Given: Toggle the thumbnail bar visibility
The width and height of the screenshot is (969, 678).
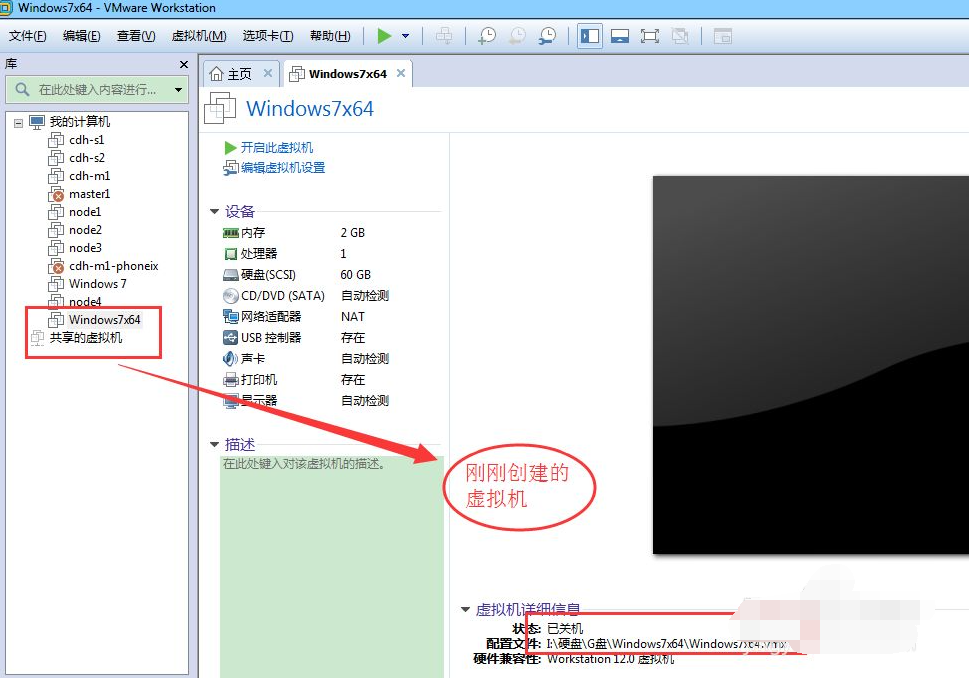Looking at the screenshot, I should click(x=620, y=35).
